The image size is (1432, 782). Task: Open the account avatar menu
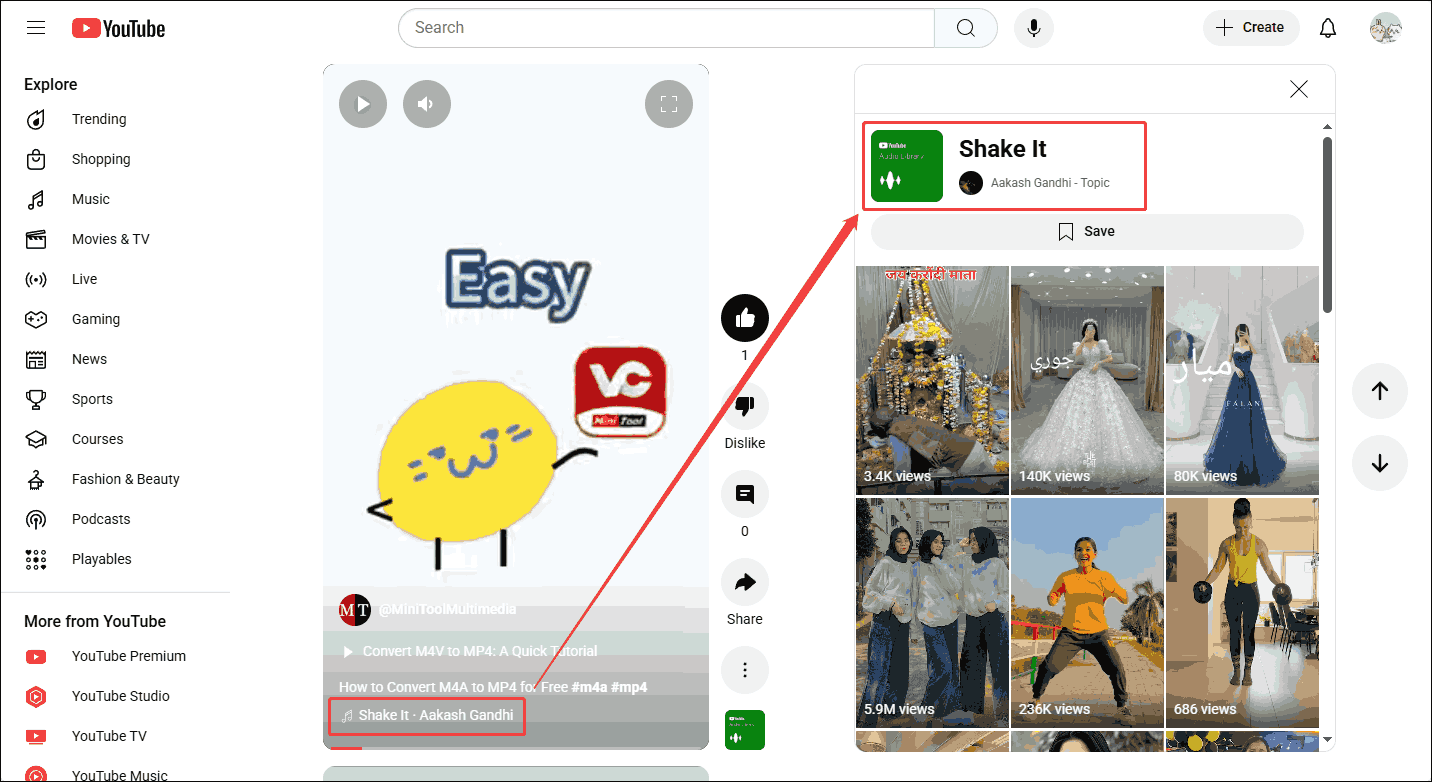(1385, 28)
